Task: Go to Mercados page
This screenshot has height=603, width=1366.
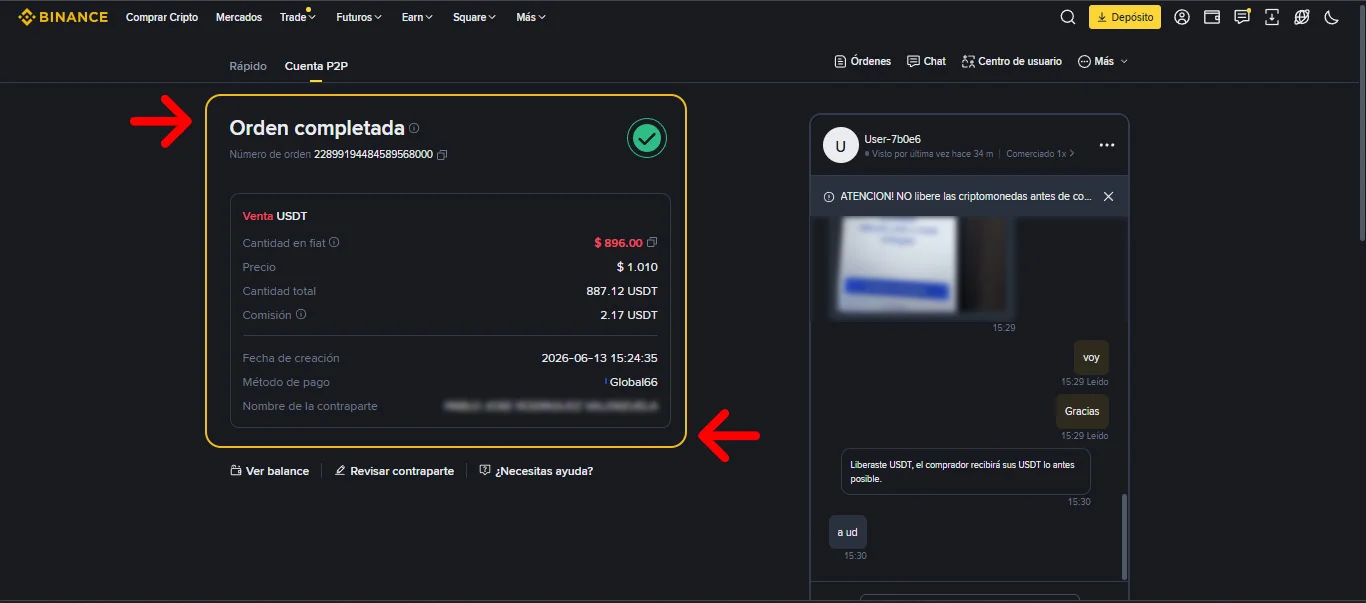Action: (x=239, y=17)
